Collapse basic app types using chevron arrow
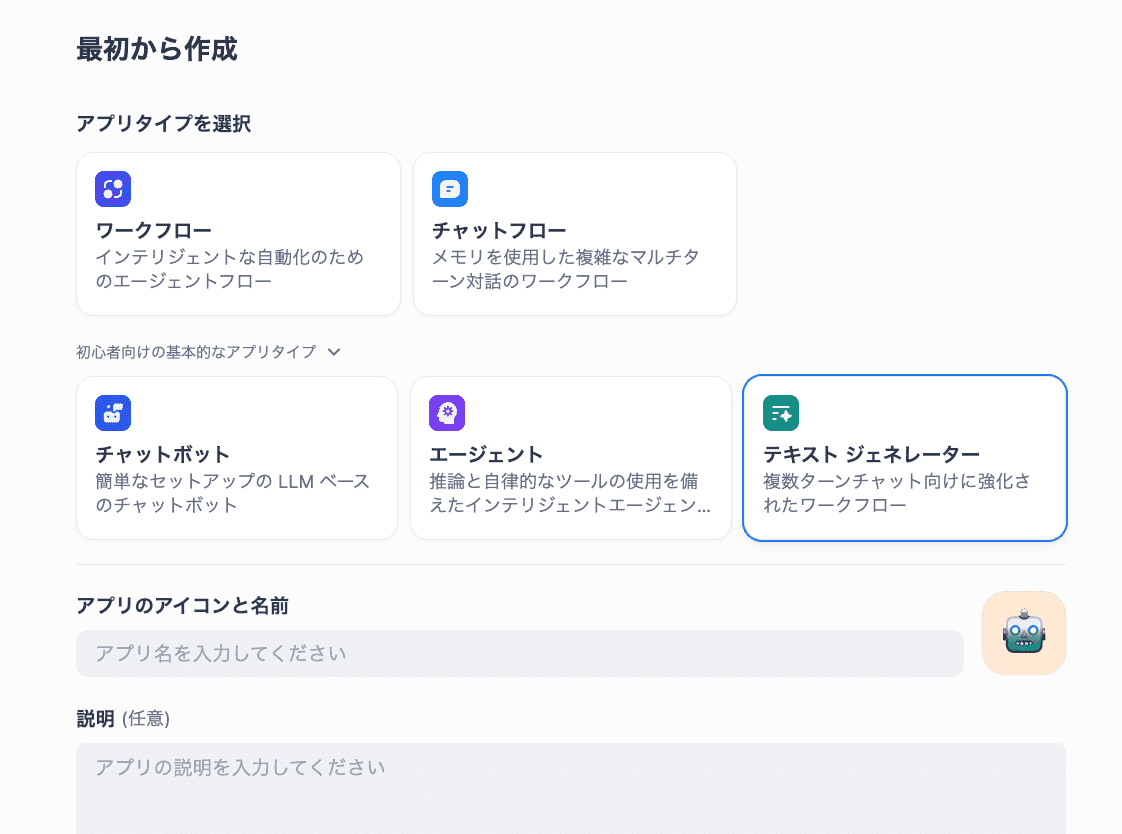Image resolution: width=1122 pixels, height=834 pixels. click(334, 352)
